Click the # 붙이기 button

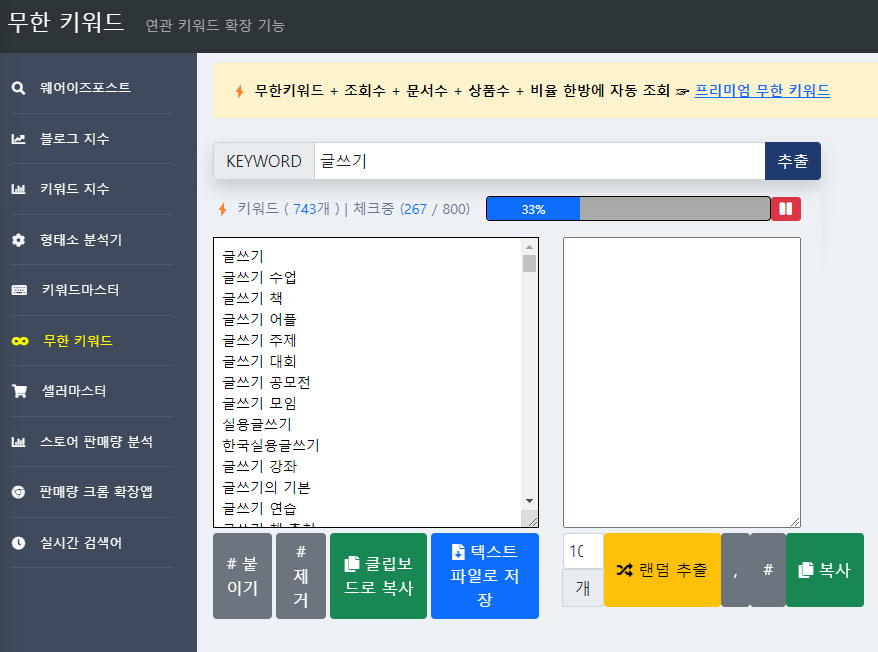(x=242, y=576)
